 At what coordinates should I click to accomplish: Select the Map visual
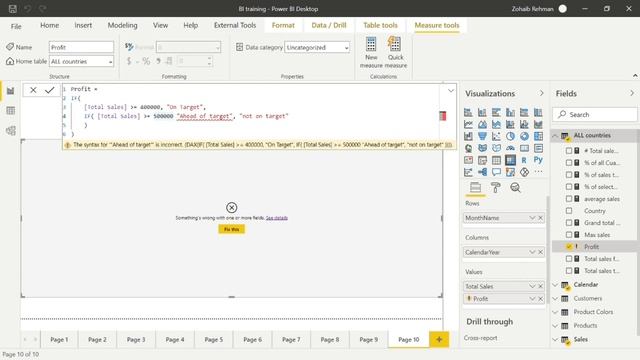point(468,148)
